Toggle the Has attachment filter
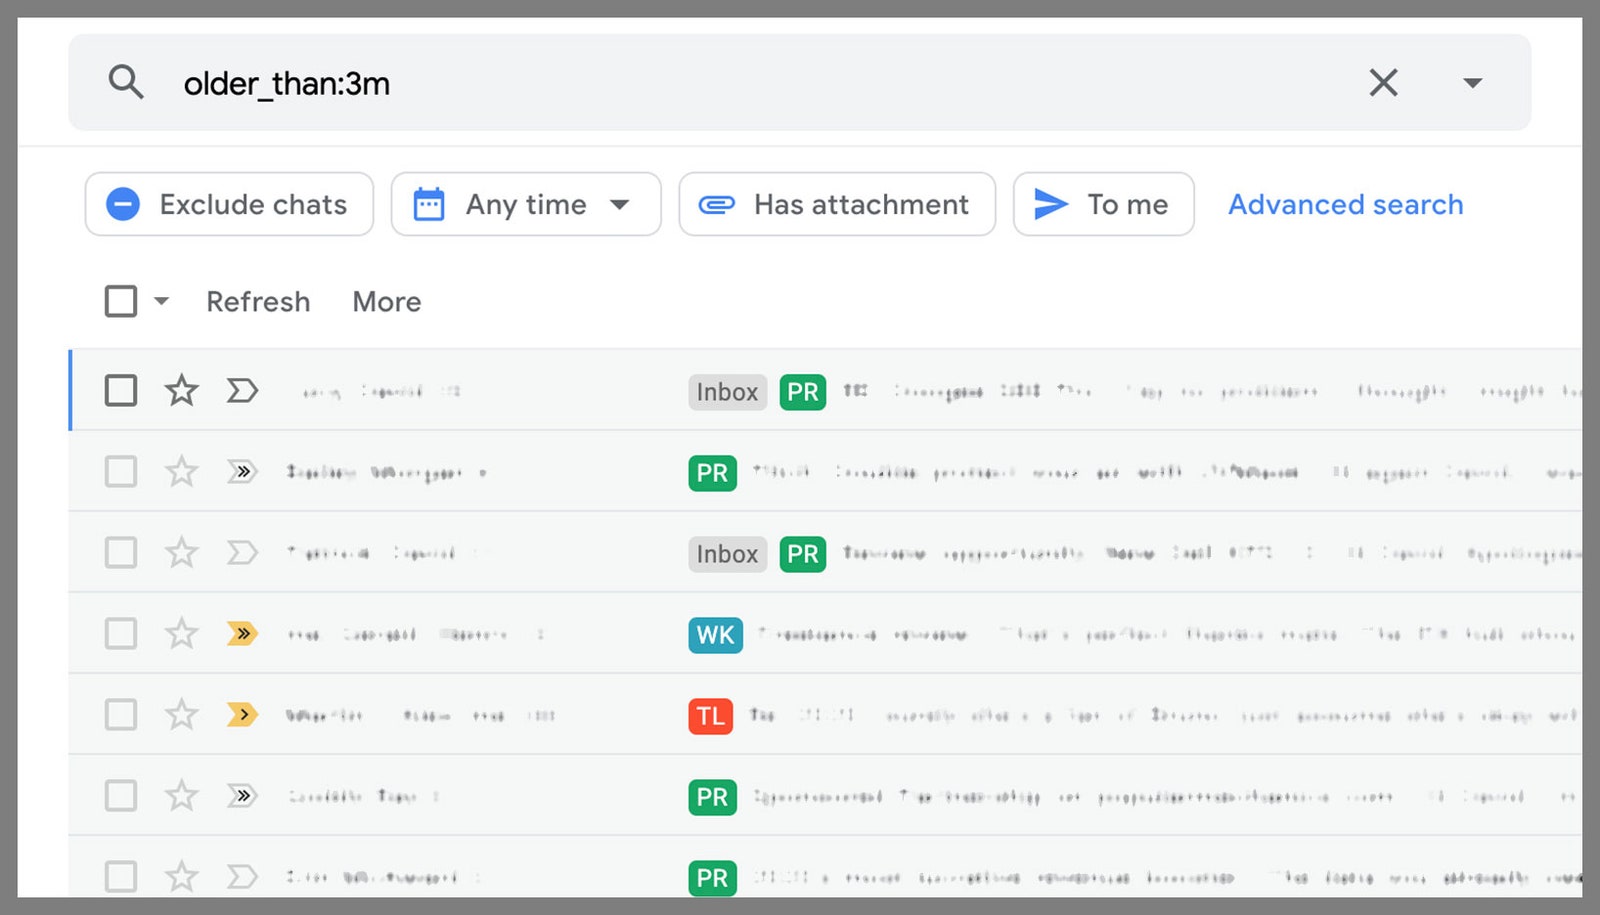The width and height of the screenshot is (1600, 915). point(836,204)
